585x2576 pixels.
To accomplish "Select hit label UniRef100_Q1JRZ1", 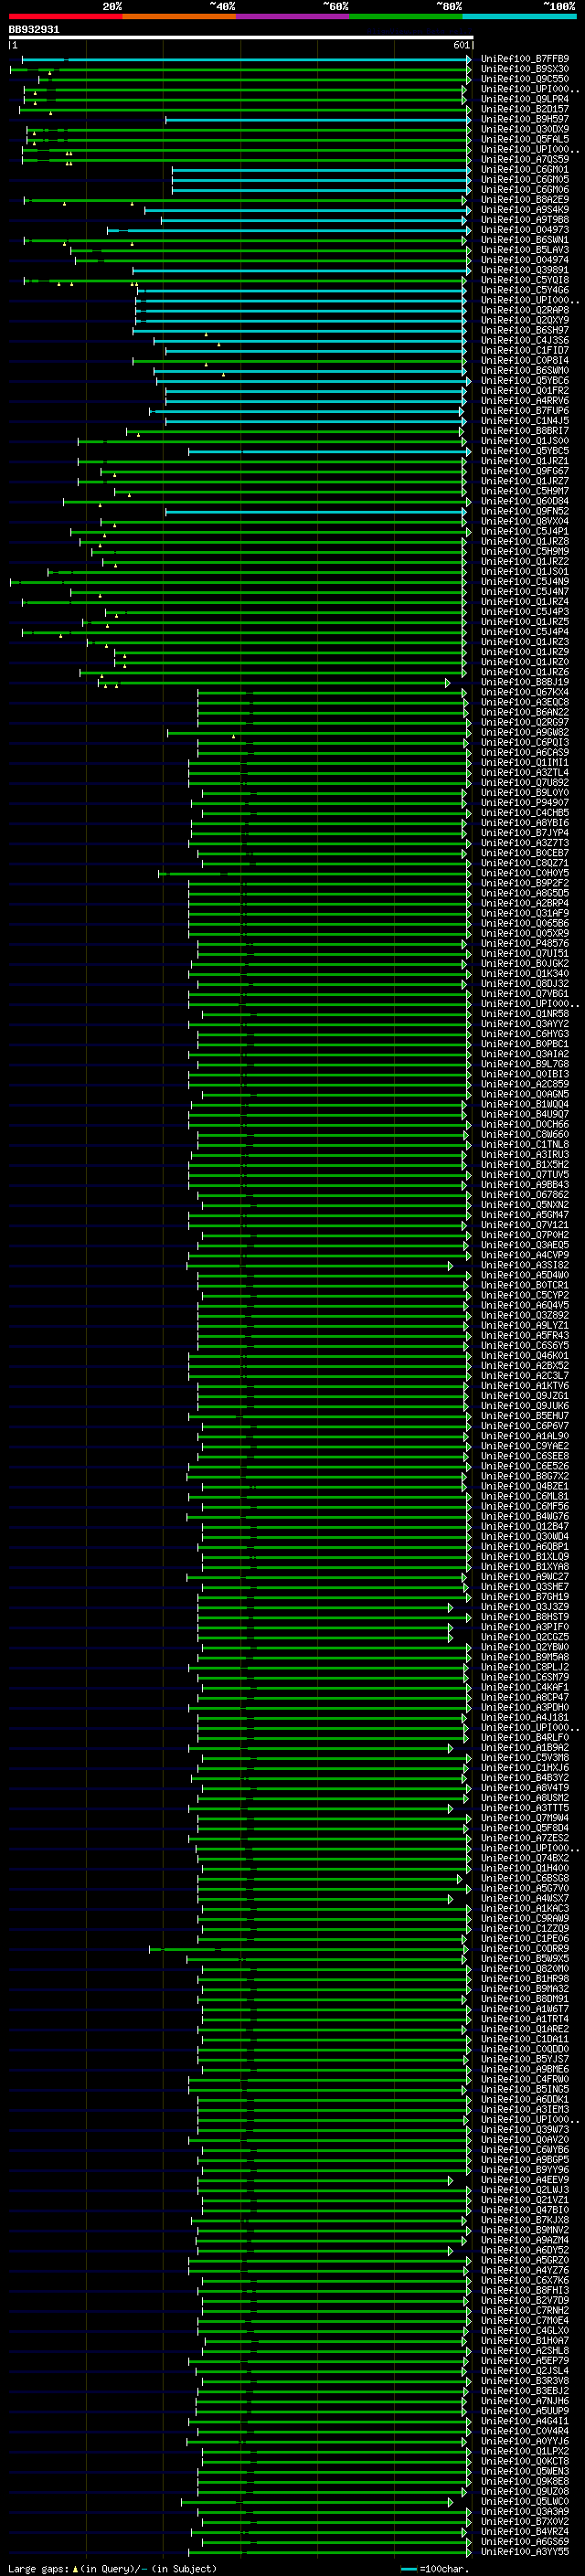I will pos(525,461).
